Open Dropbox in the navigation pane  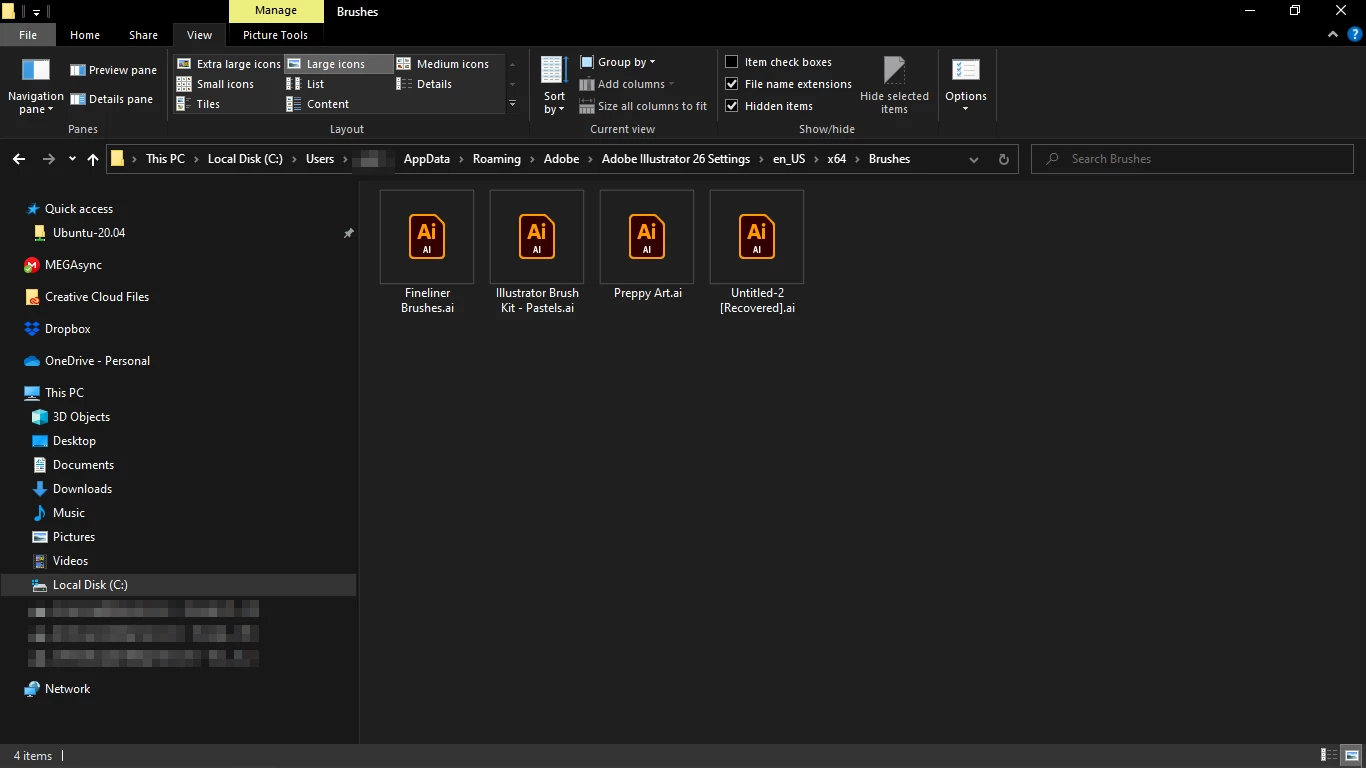click(x=67, y=329)
